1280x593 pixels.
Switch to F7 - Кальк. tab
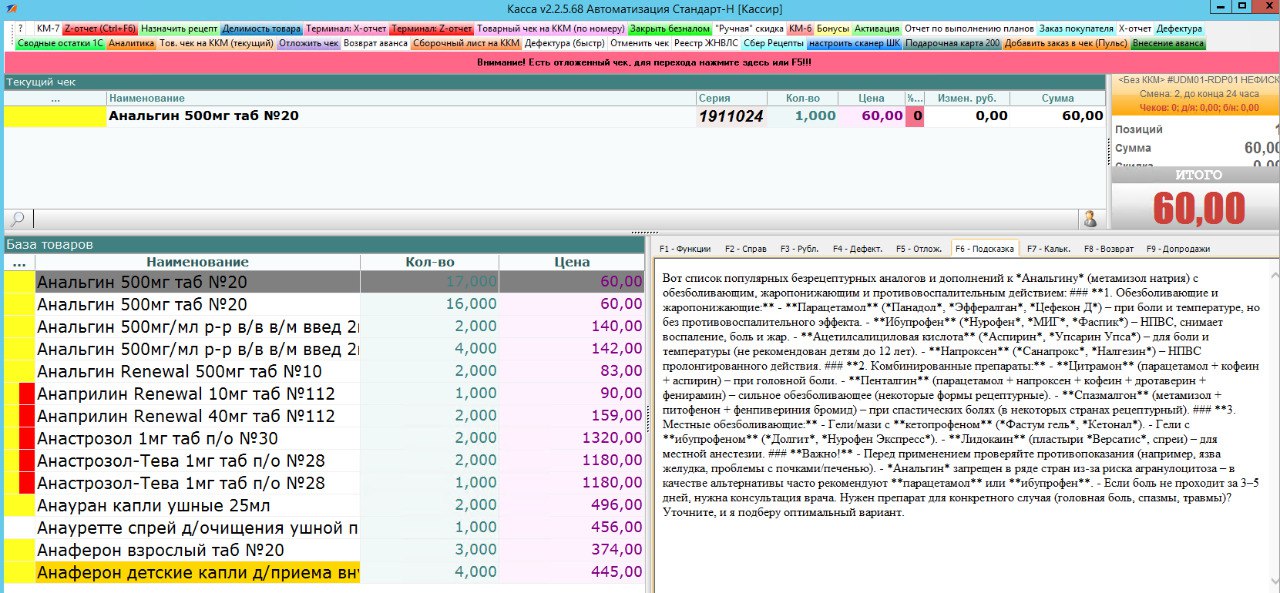coord(1049,248)
